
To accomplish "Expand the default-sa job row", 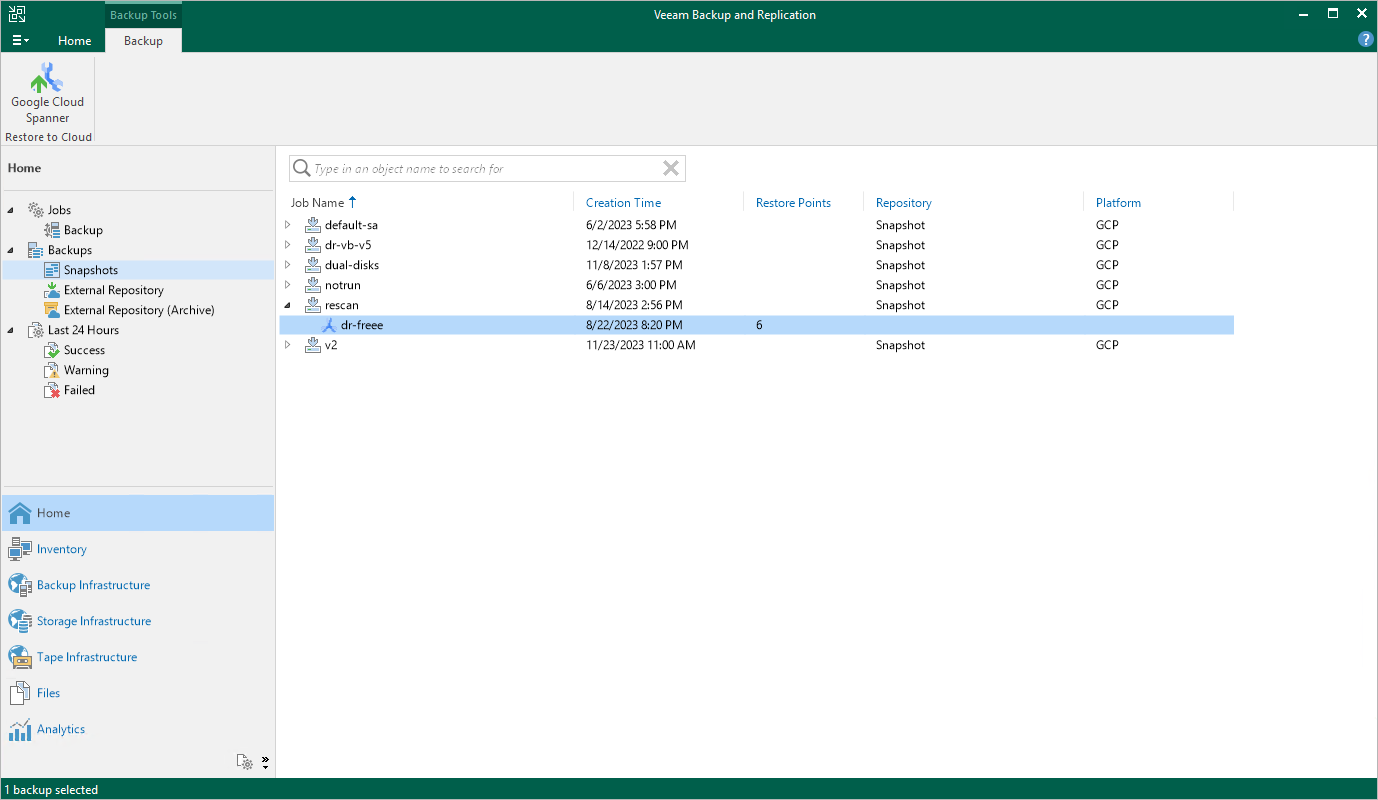I will [288, 225].
